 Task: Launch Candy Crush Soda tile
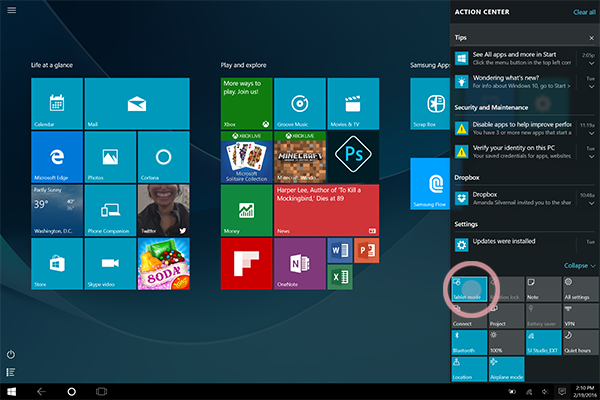(163, 264)
